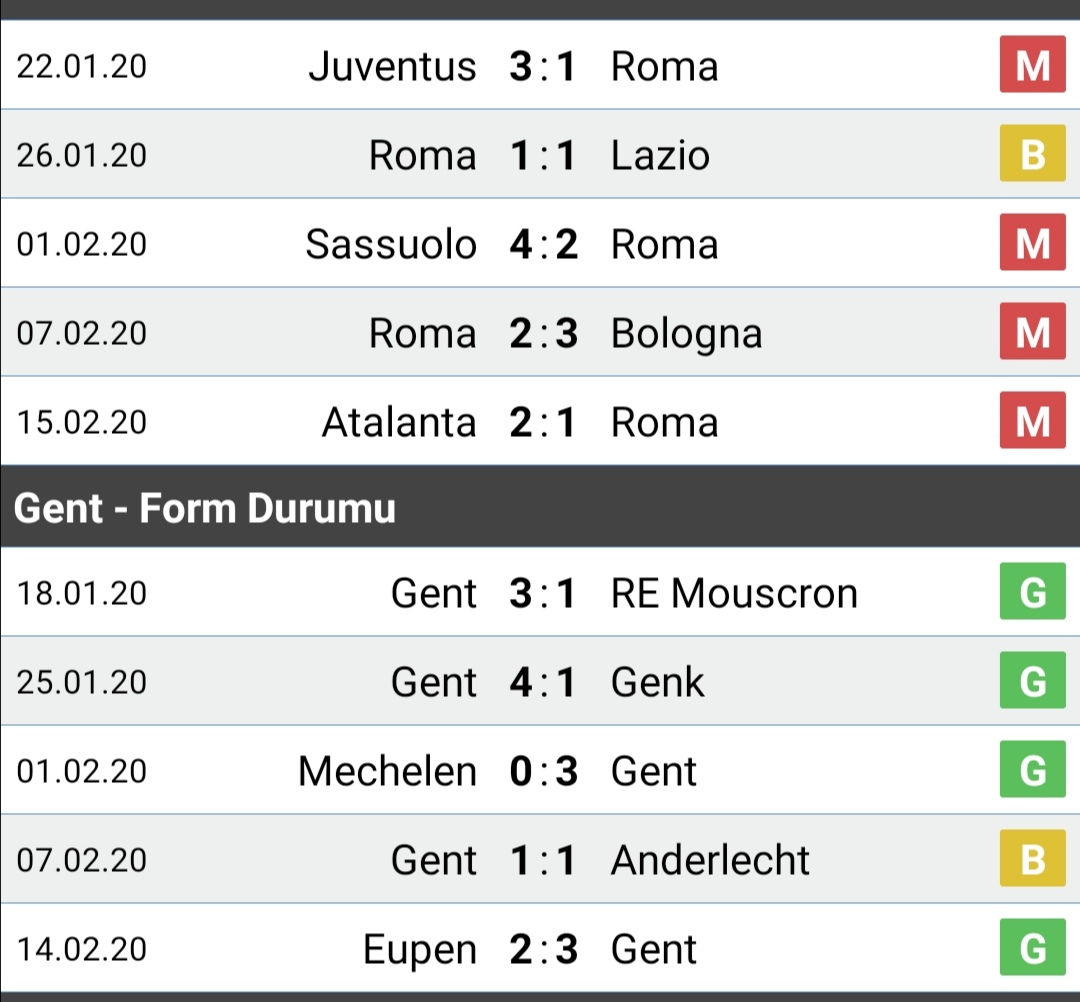Open the Bologna team name
1080x1002 pixels.
point(686,335)
